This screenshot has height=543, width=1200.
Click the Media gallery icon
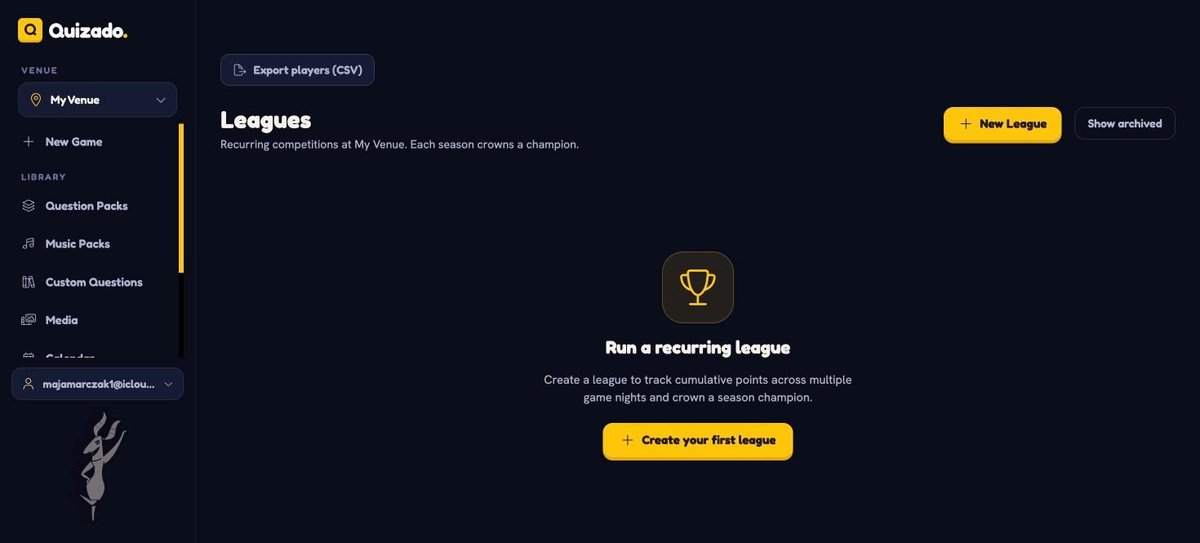28,320
